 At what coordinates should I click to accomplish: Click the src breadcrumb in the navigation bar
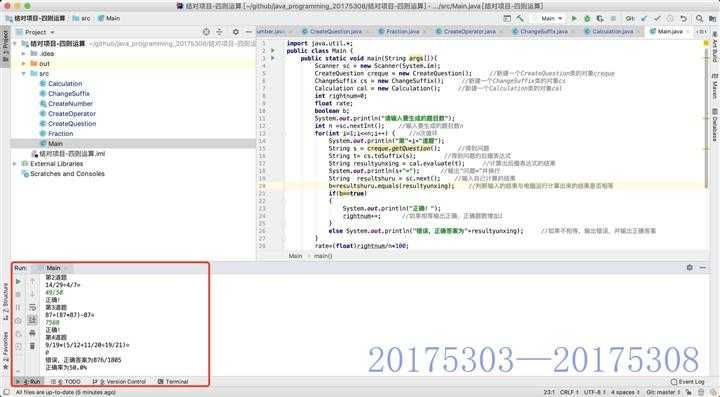pos(82,18)
